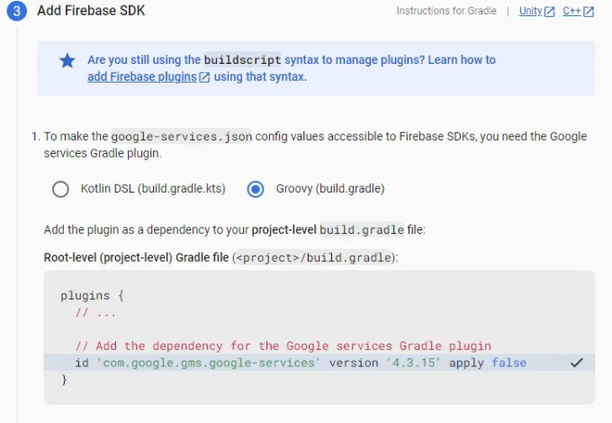Click the google-services.json inline code text

coord(181,137)
